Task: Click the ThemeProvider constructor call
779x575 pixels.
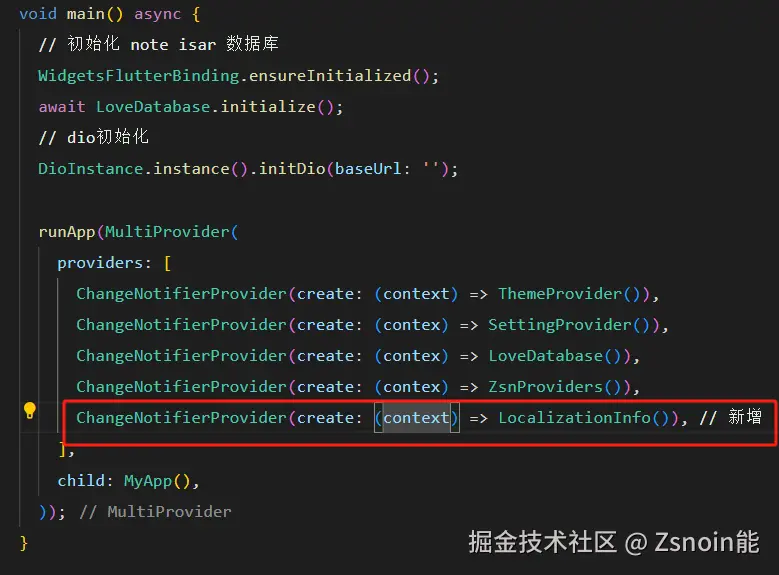Action: coord(569,294)
